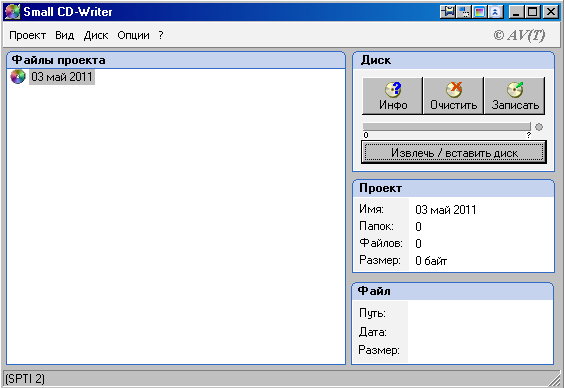Viewport: 564px width, 388px height.
Task: Open the Диск menu
Action: [96, 35]
